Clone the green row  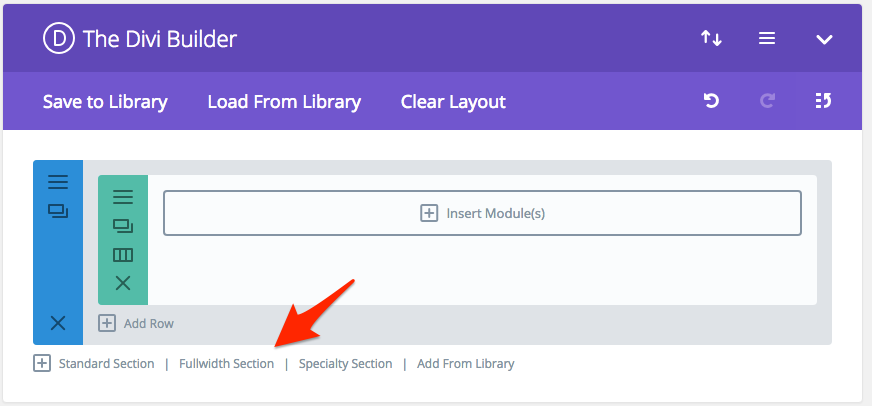(123, 226)
